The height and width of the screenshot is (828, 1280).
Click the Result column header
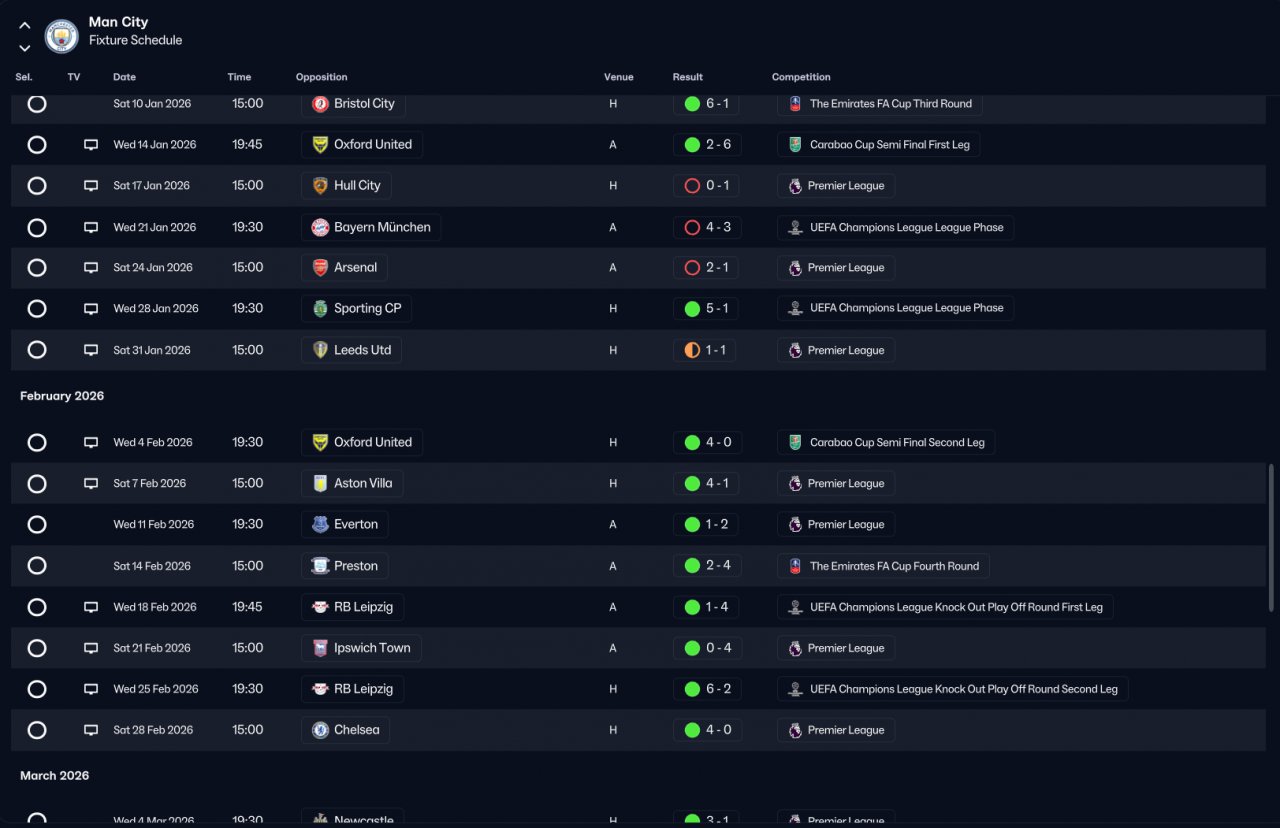click(x=688, y=77)
